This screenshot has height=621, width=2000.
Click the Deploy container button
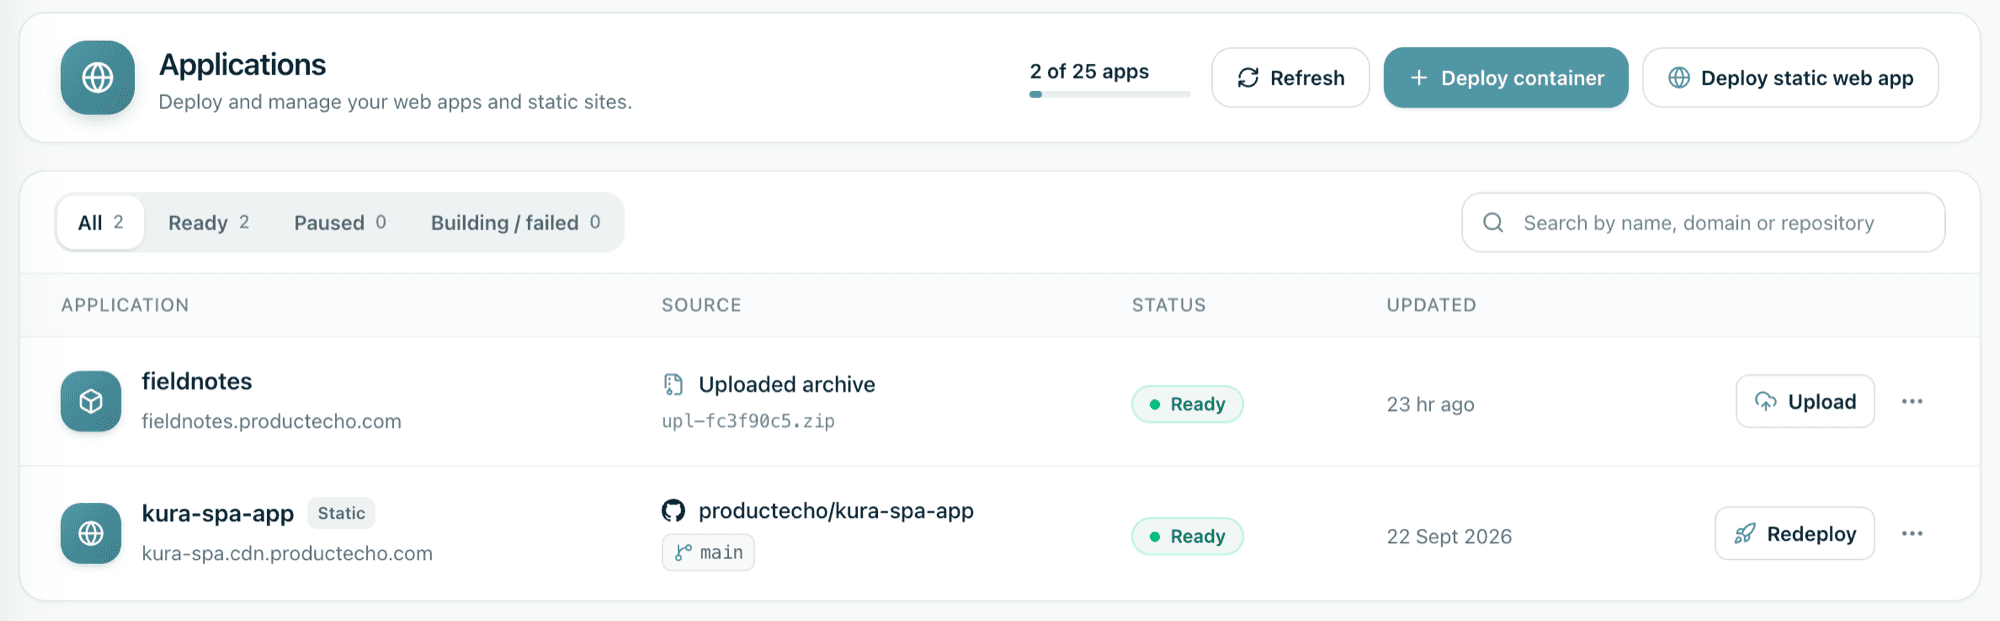(x=1505, y=78)
